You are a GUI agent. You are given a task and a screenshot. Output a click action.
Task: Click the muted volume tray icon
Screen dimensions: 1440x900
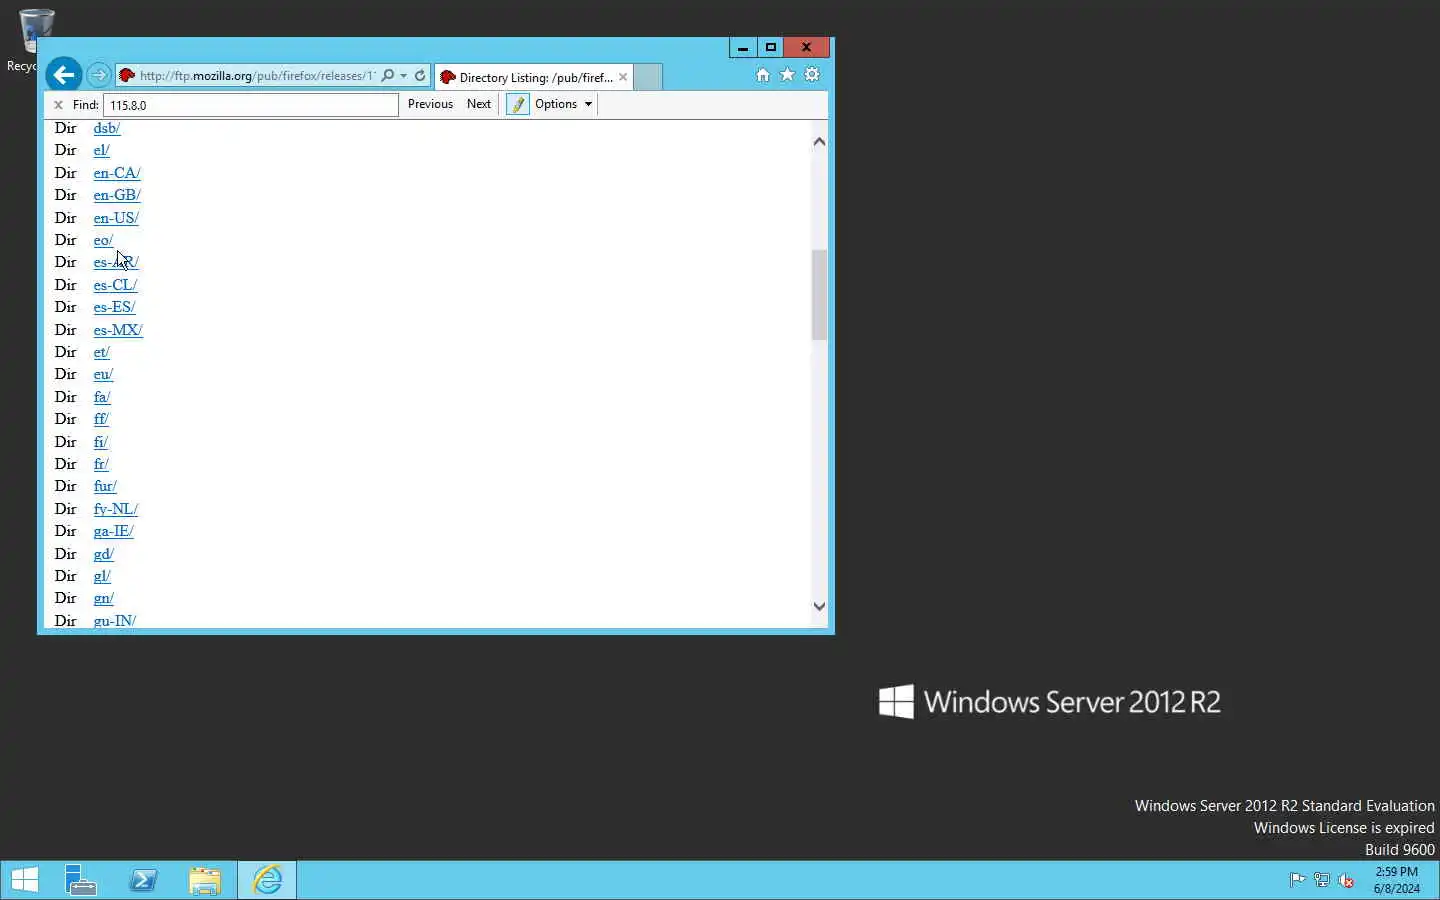pos(1346,880)
